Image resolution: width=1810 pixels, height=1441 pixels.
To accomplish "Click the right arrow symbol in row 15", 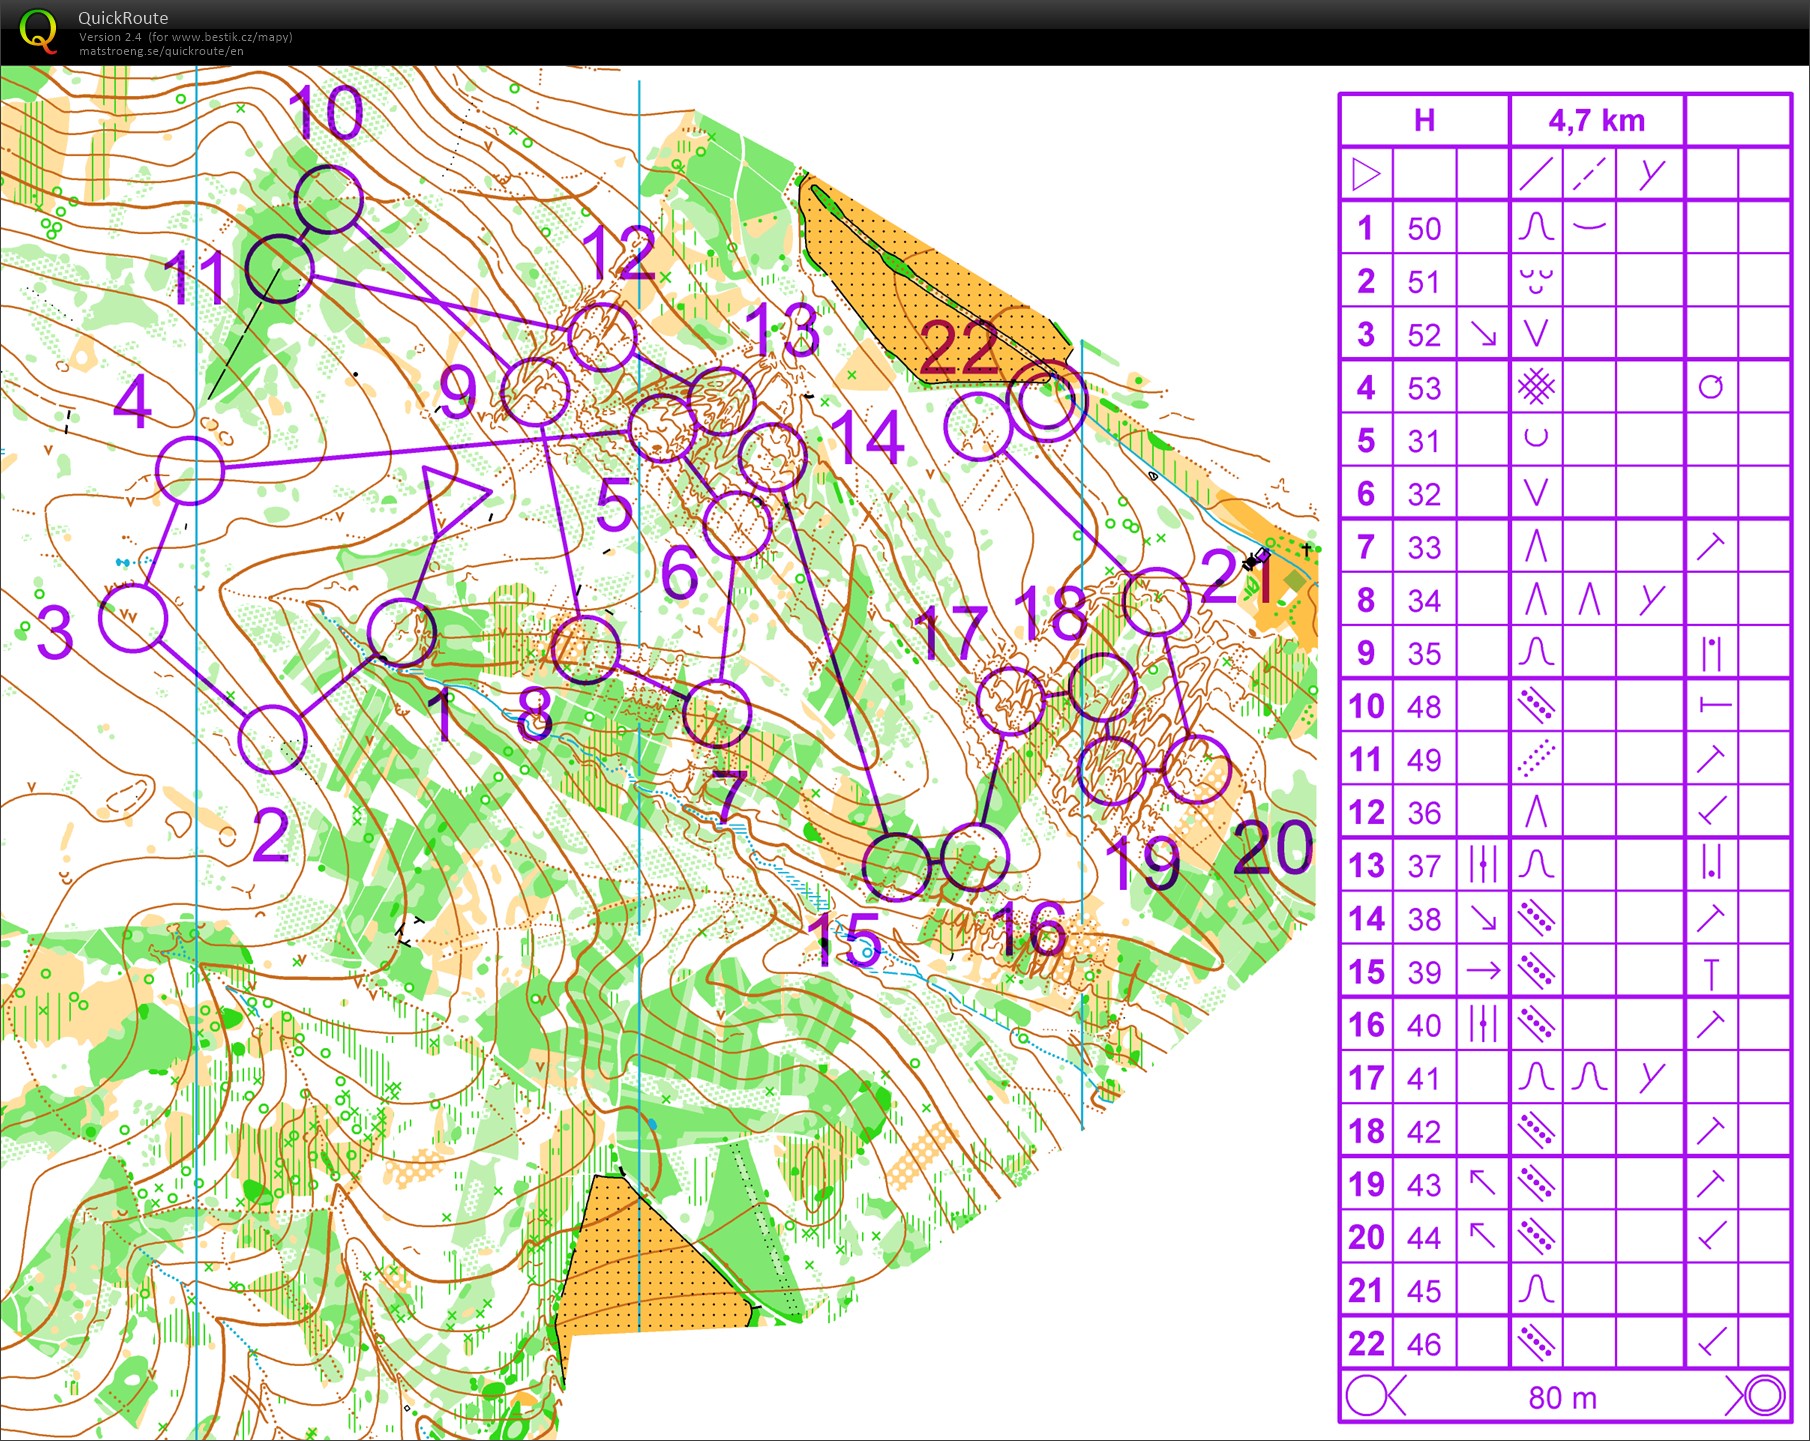I will coord(1483,971).
